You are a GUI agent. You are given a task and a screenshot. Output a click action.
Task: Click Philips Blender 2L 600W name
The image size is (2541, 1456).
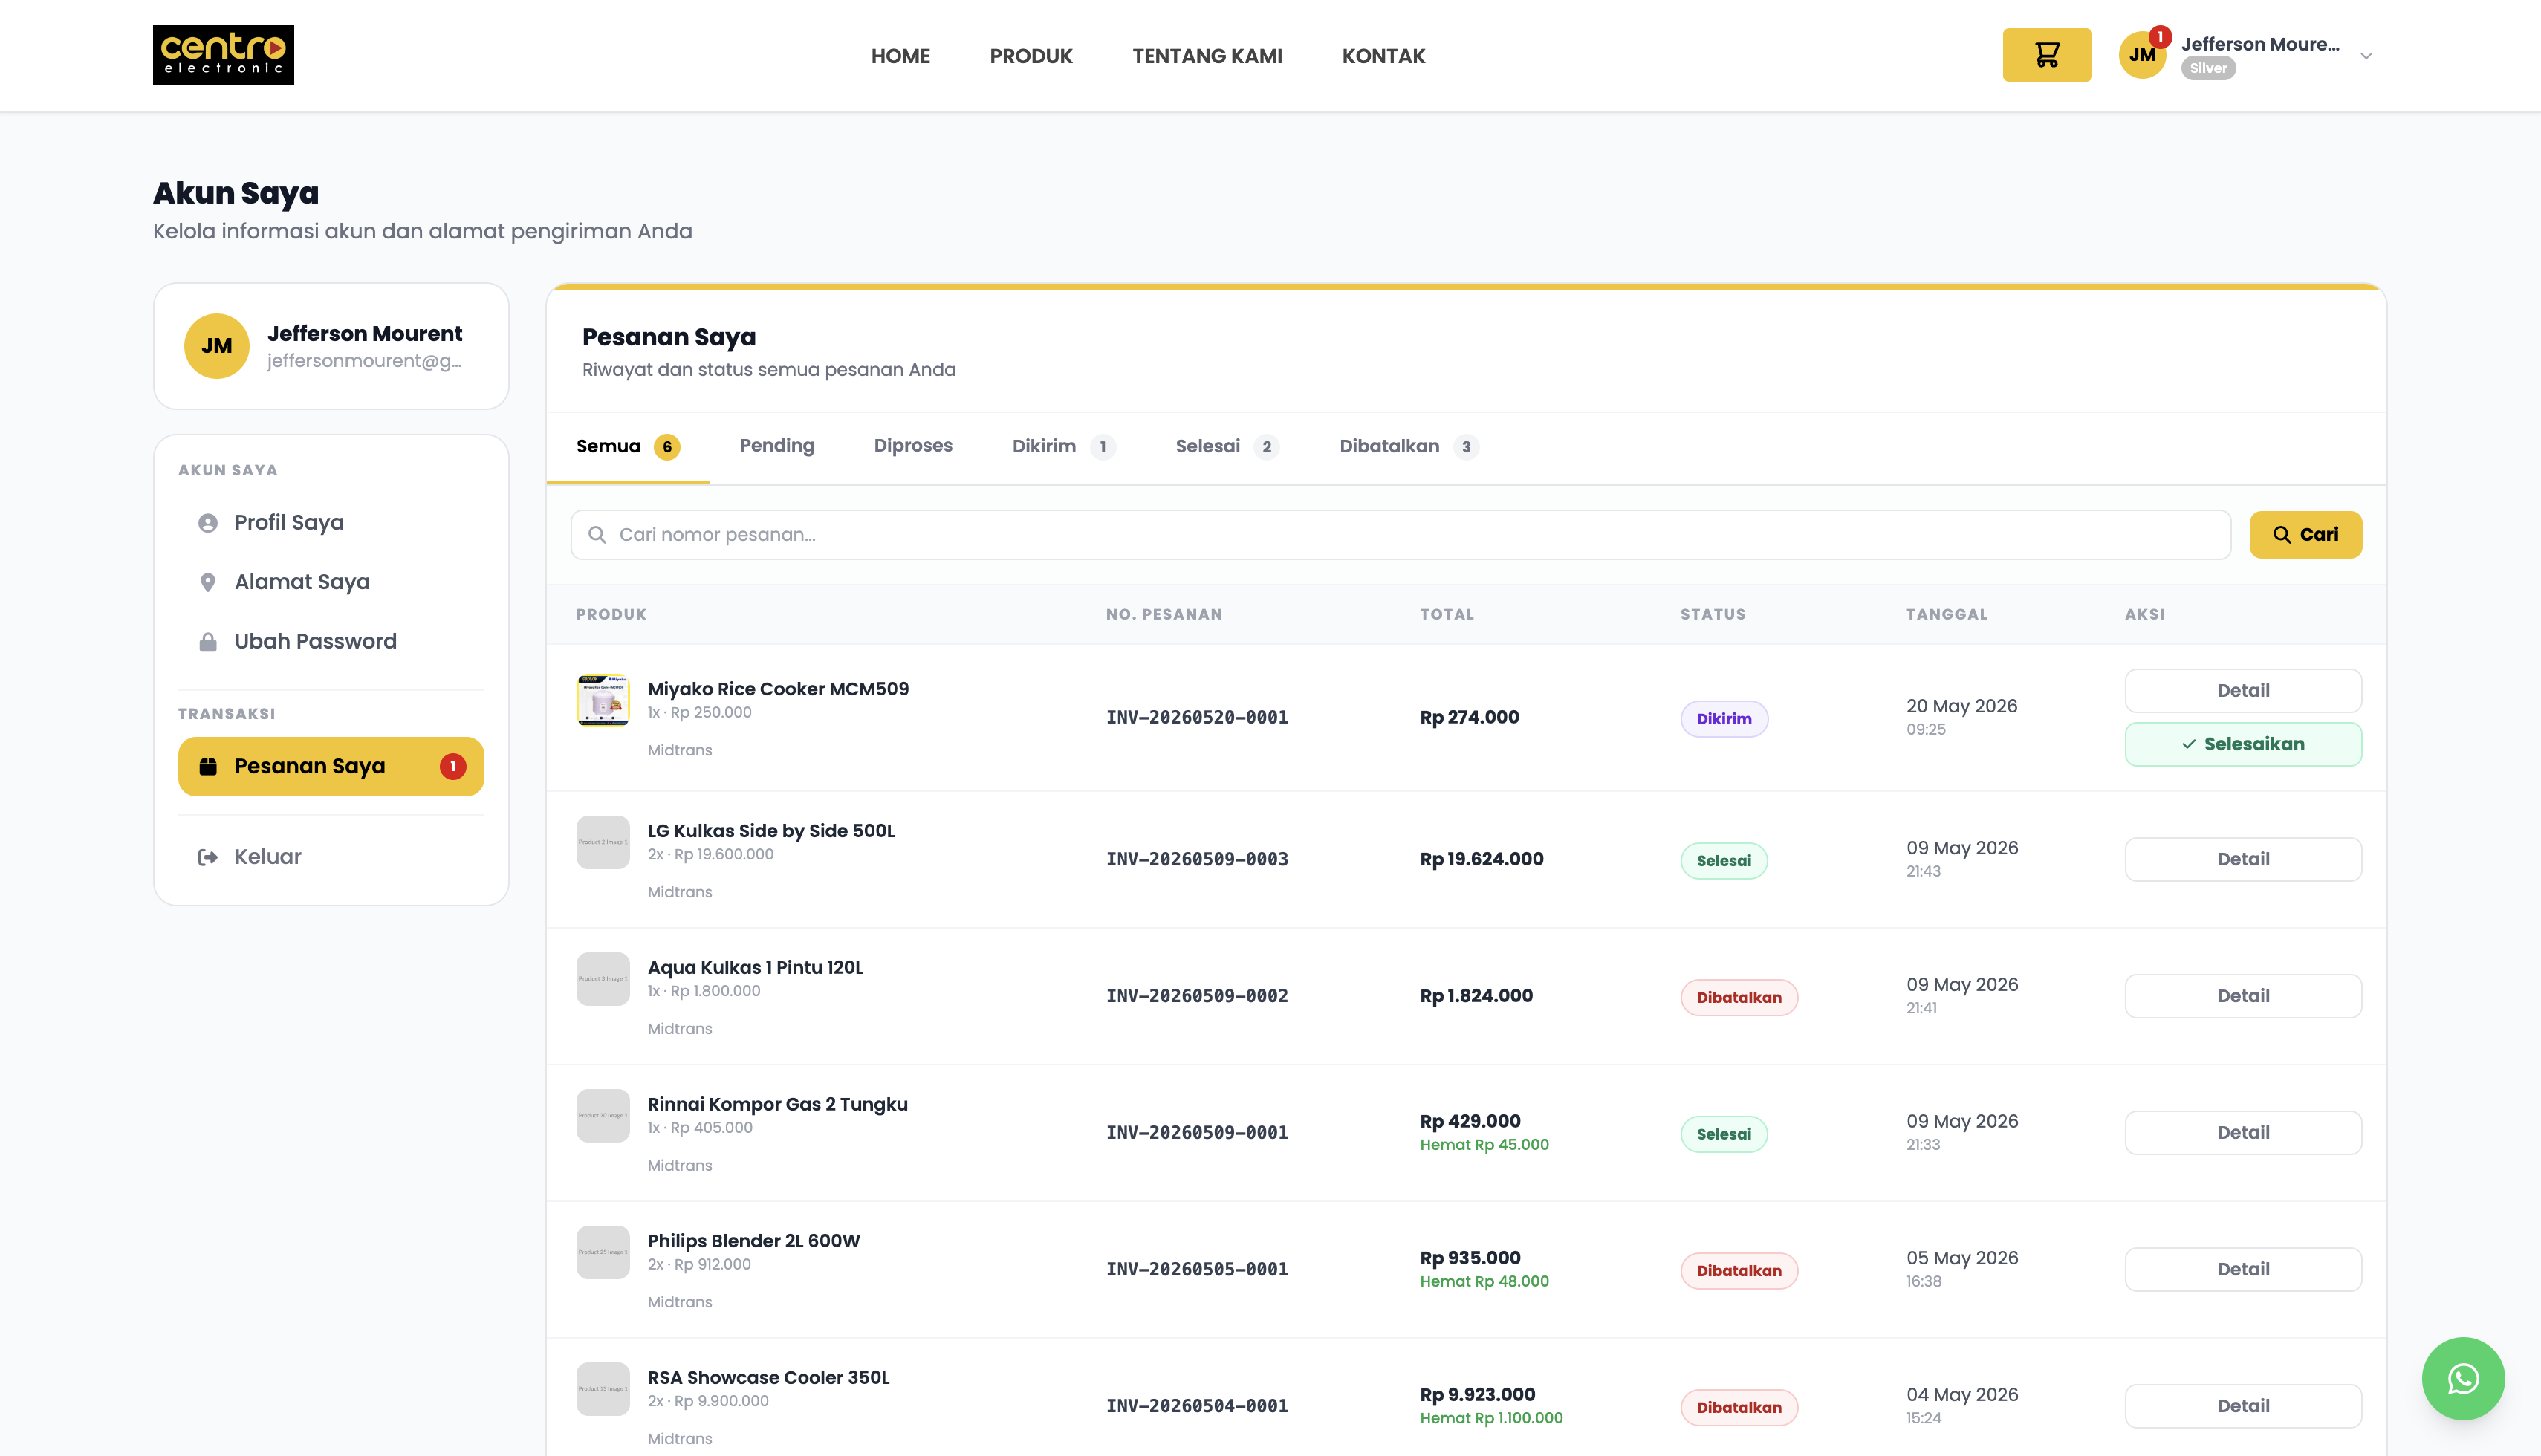tap(754, 1241)
